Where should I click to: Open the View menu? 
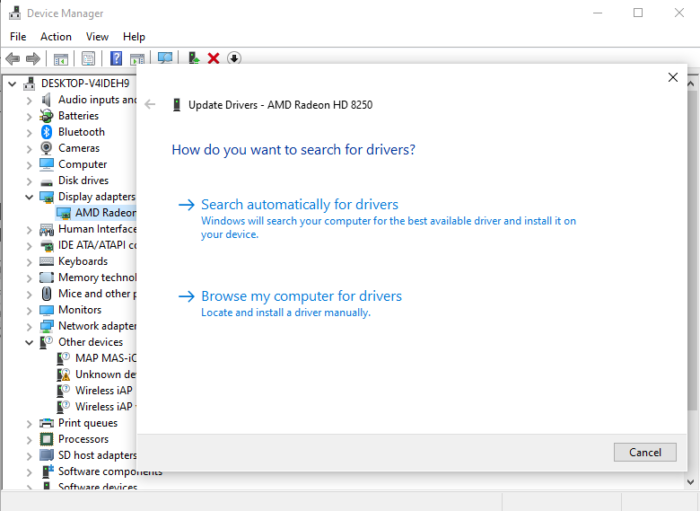click(x=97, y=37)
